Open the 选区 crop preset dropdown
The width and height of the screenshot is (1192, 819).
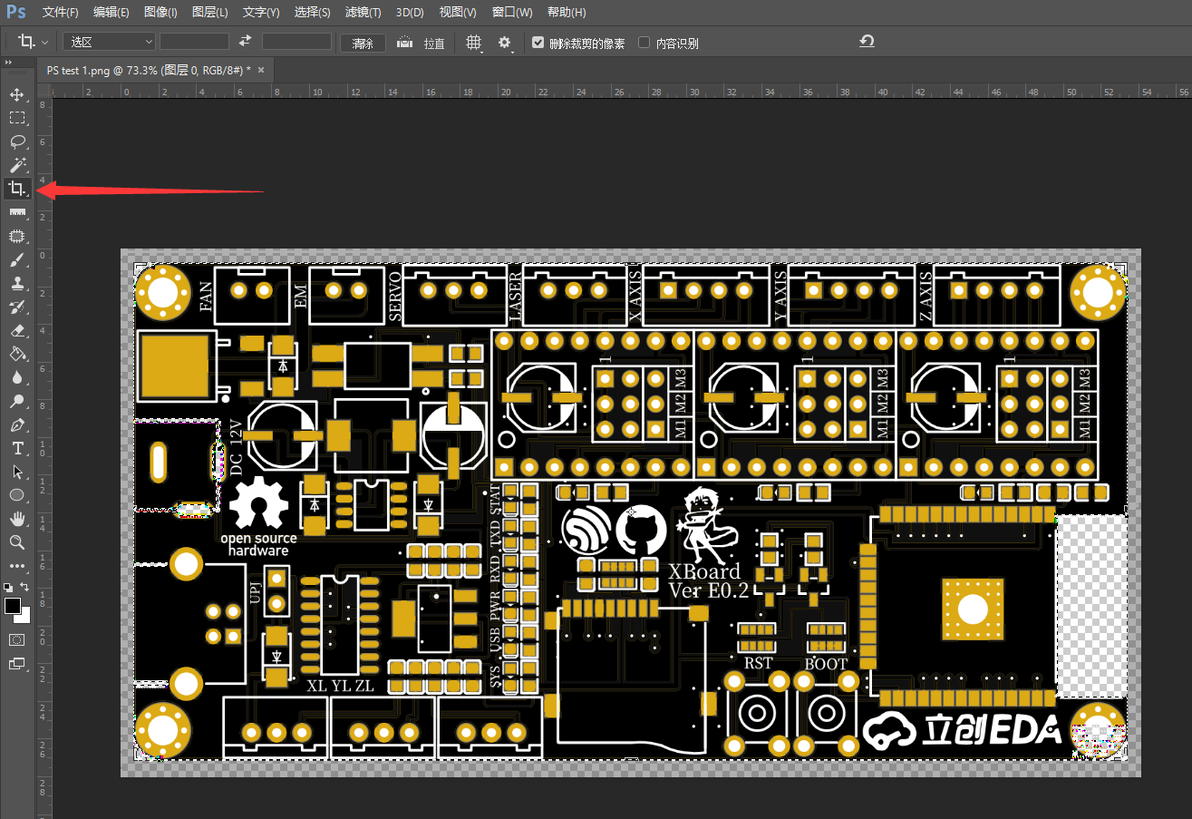click(x=109, y=42)
